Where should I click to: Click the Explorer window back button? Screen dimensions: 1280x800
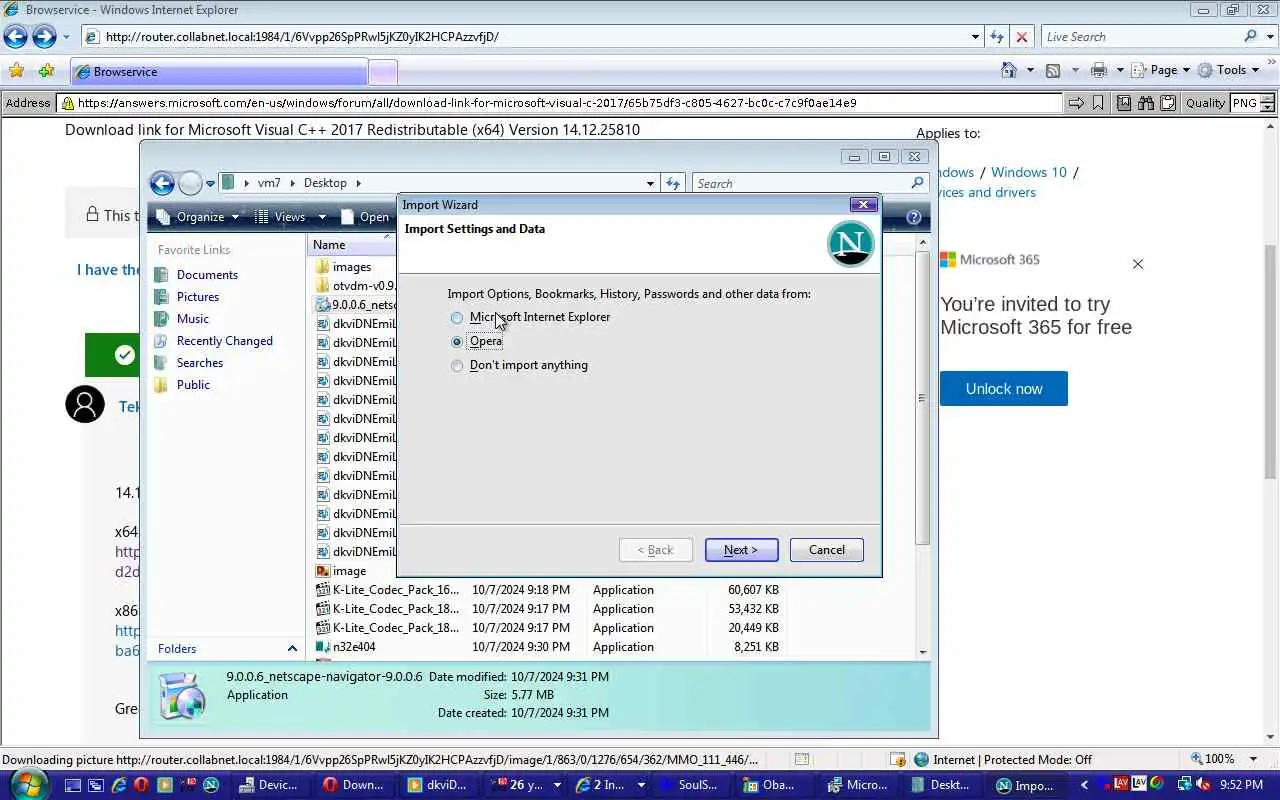coord(162,183)
